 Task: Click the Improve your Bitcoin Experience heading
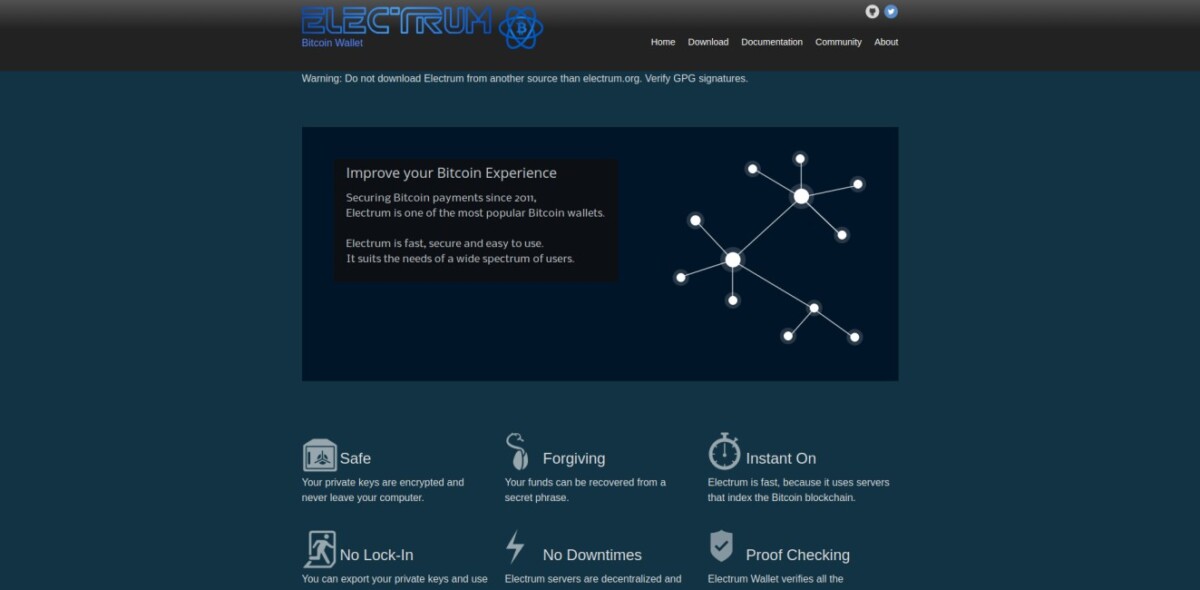[x=451, y=173]
